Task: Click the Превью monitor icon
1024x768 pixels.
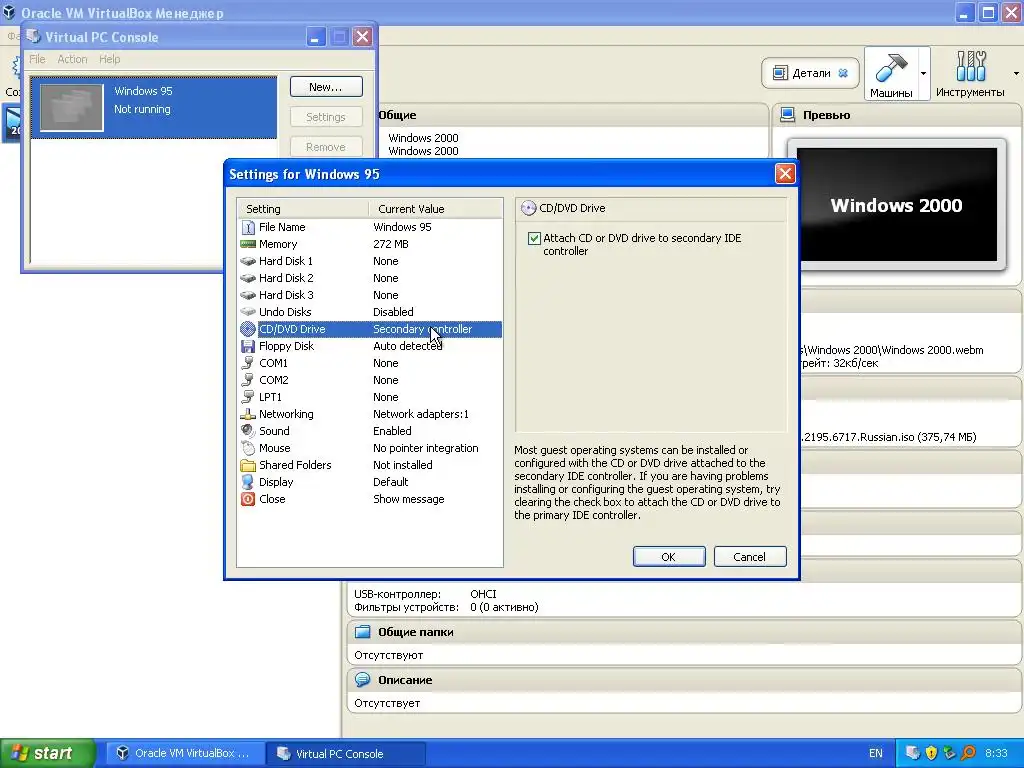Action: (x=788, y=115)
